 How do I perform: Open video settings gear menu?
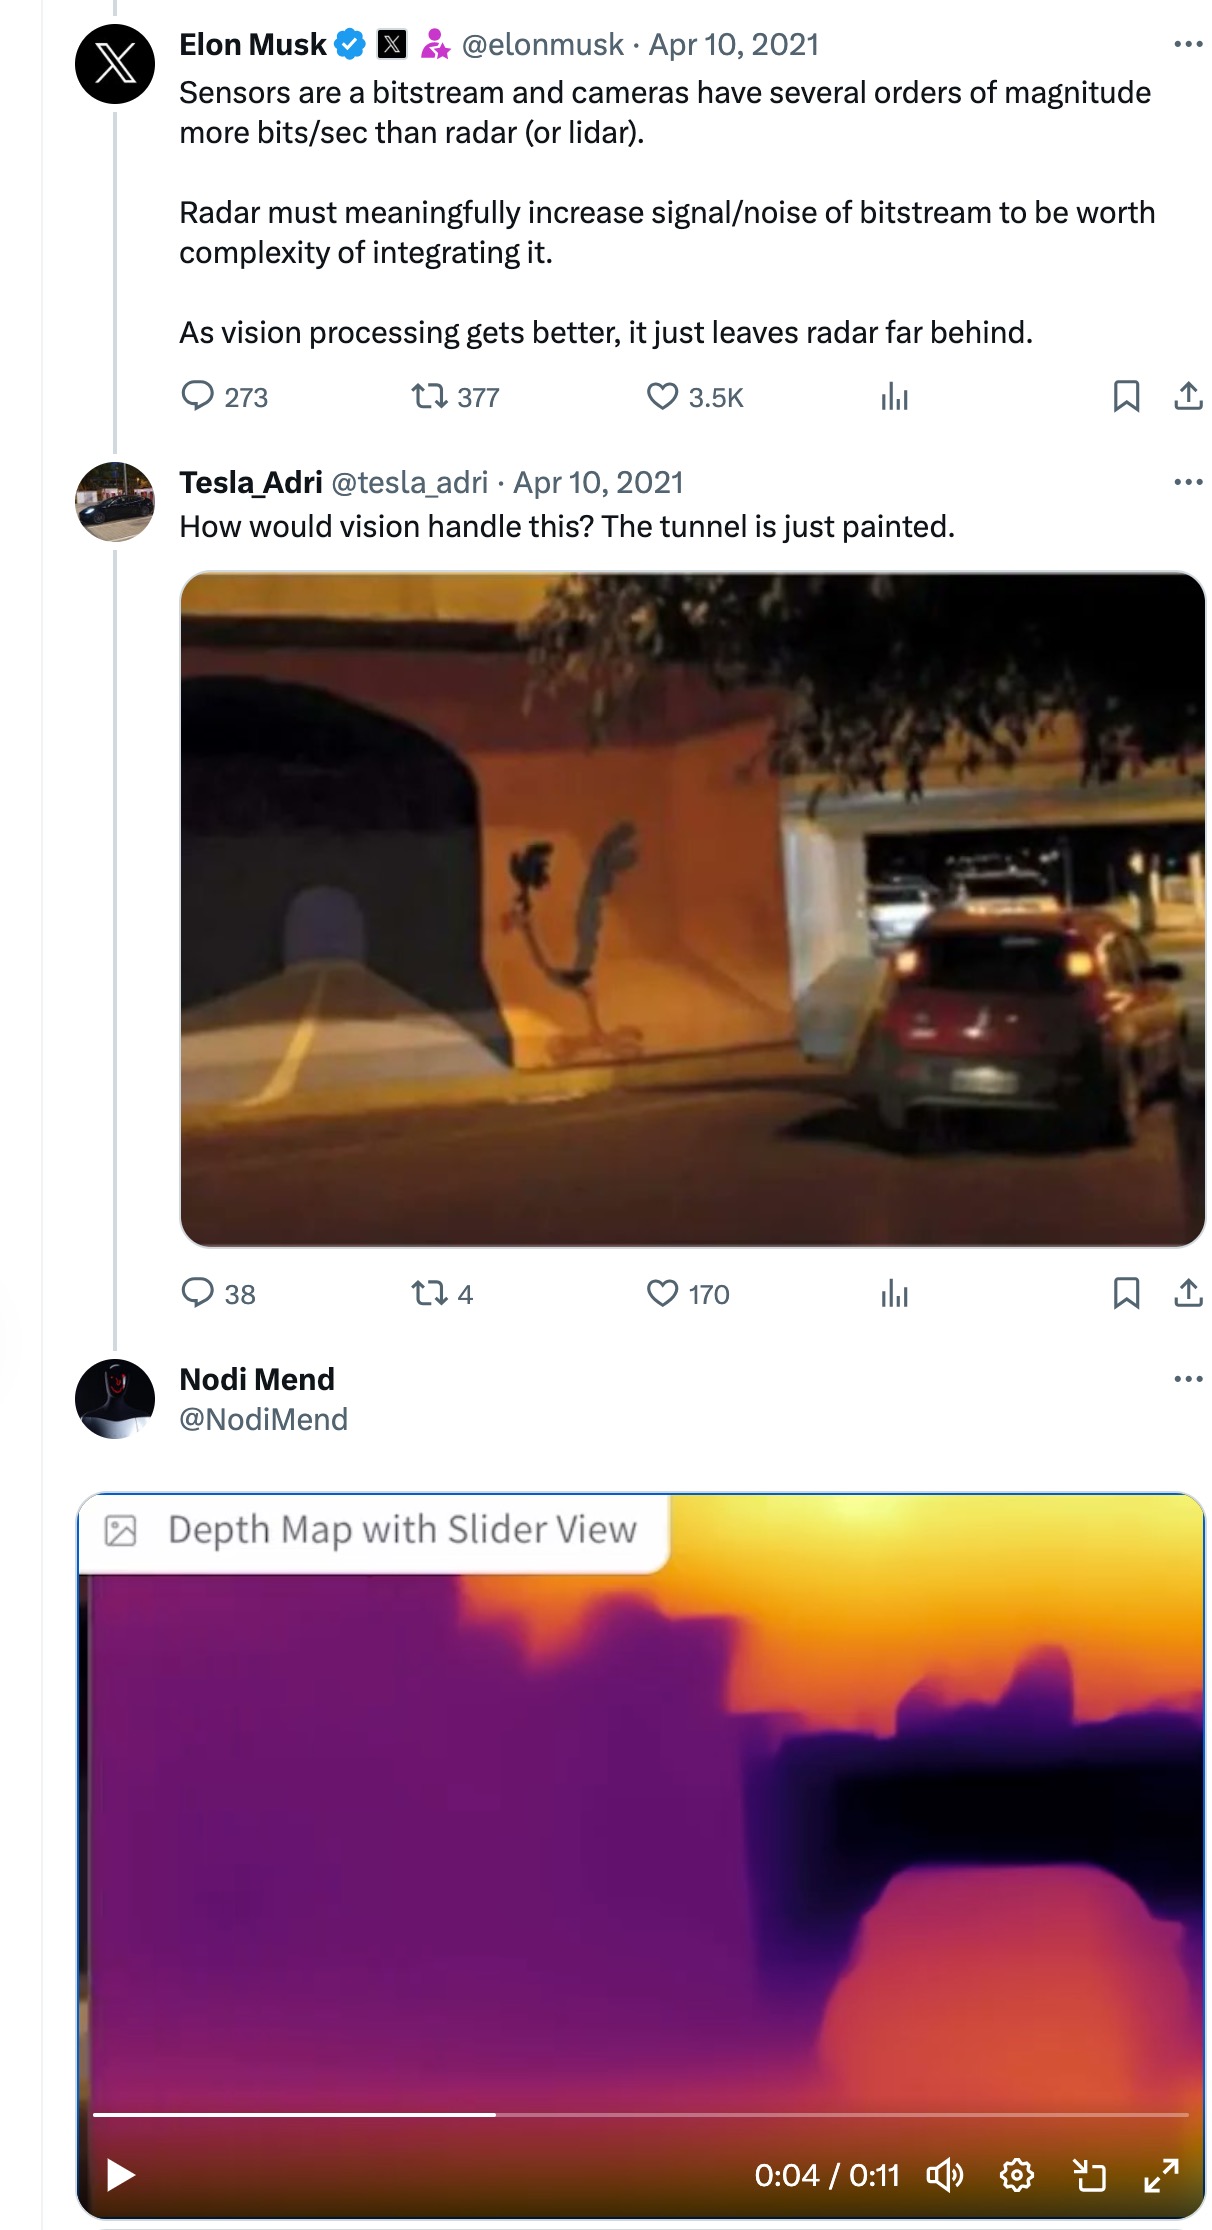(x=1016, y=2175)
